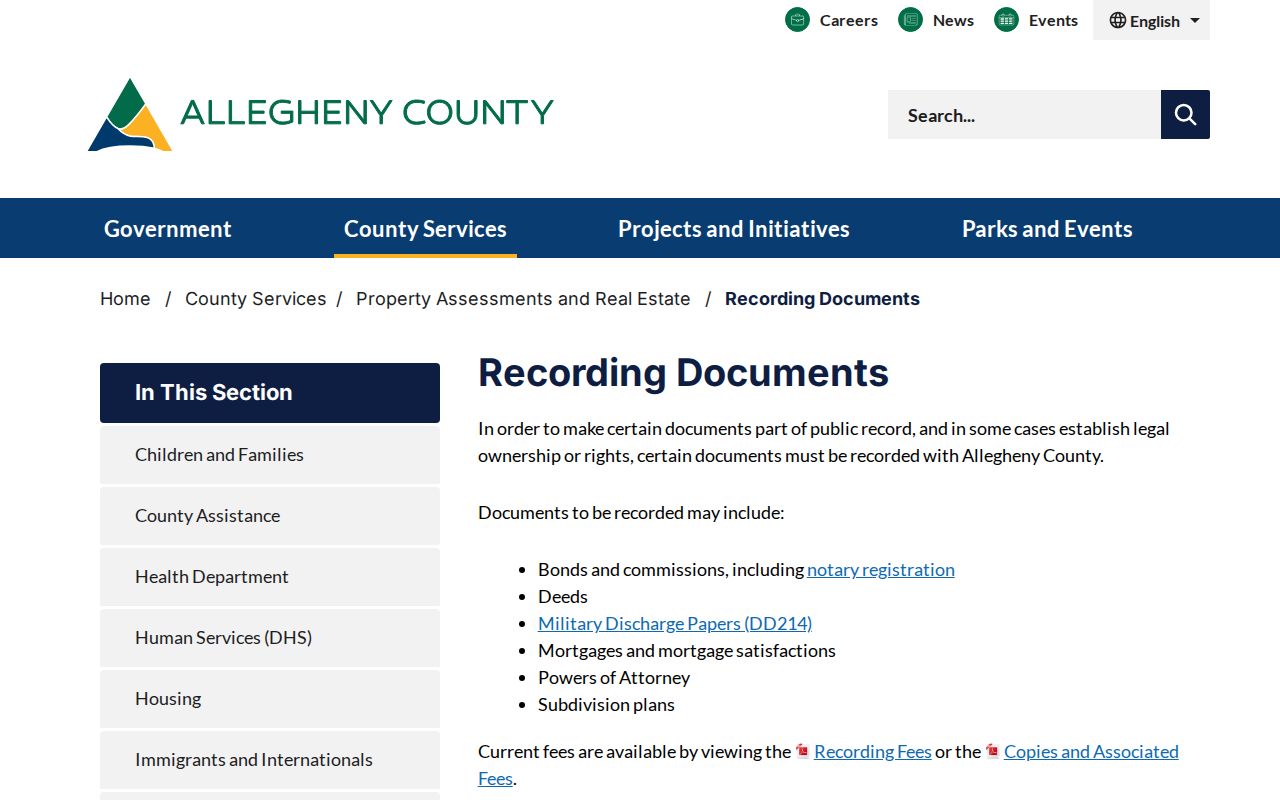Click in the Search input field
1280x800 pixels.
(x=1024, y=115)
